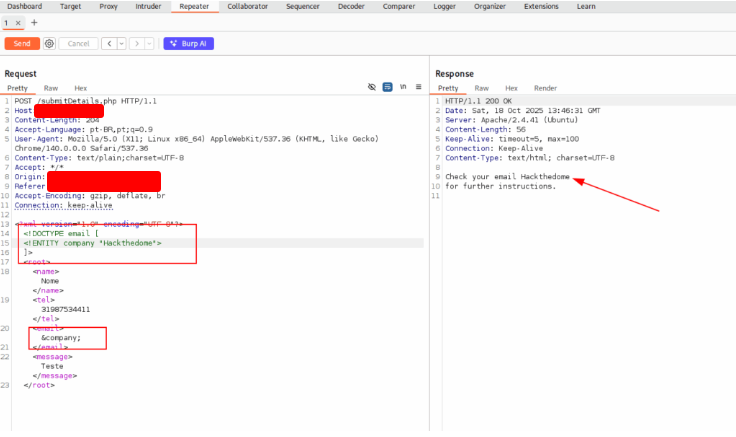The image size is (736, 437).
Task: Open the Decoder tool tab
Action: click(x=351, y=6)
